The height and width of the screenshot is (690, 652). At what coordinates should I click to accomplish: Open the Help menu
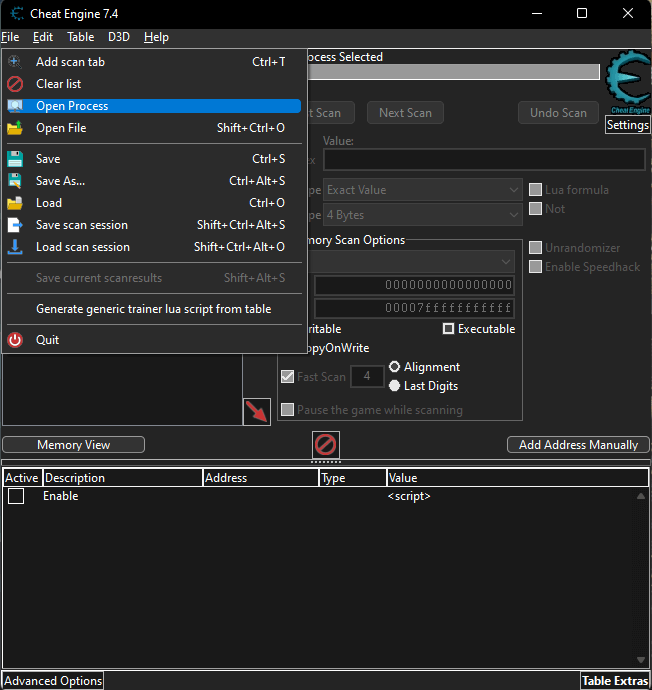tap(156, 37)
